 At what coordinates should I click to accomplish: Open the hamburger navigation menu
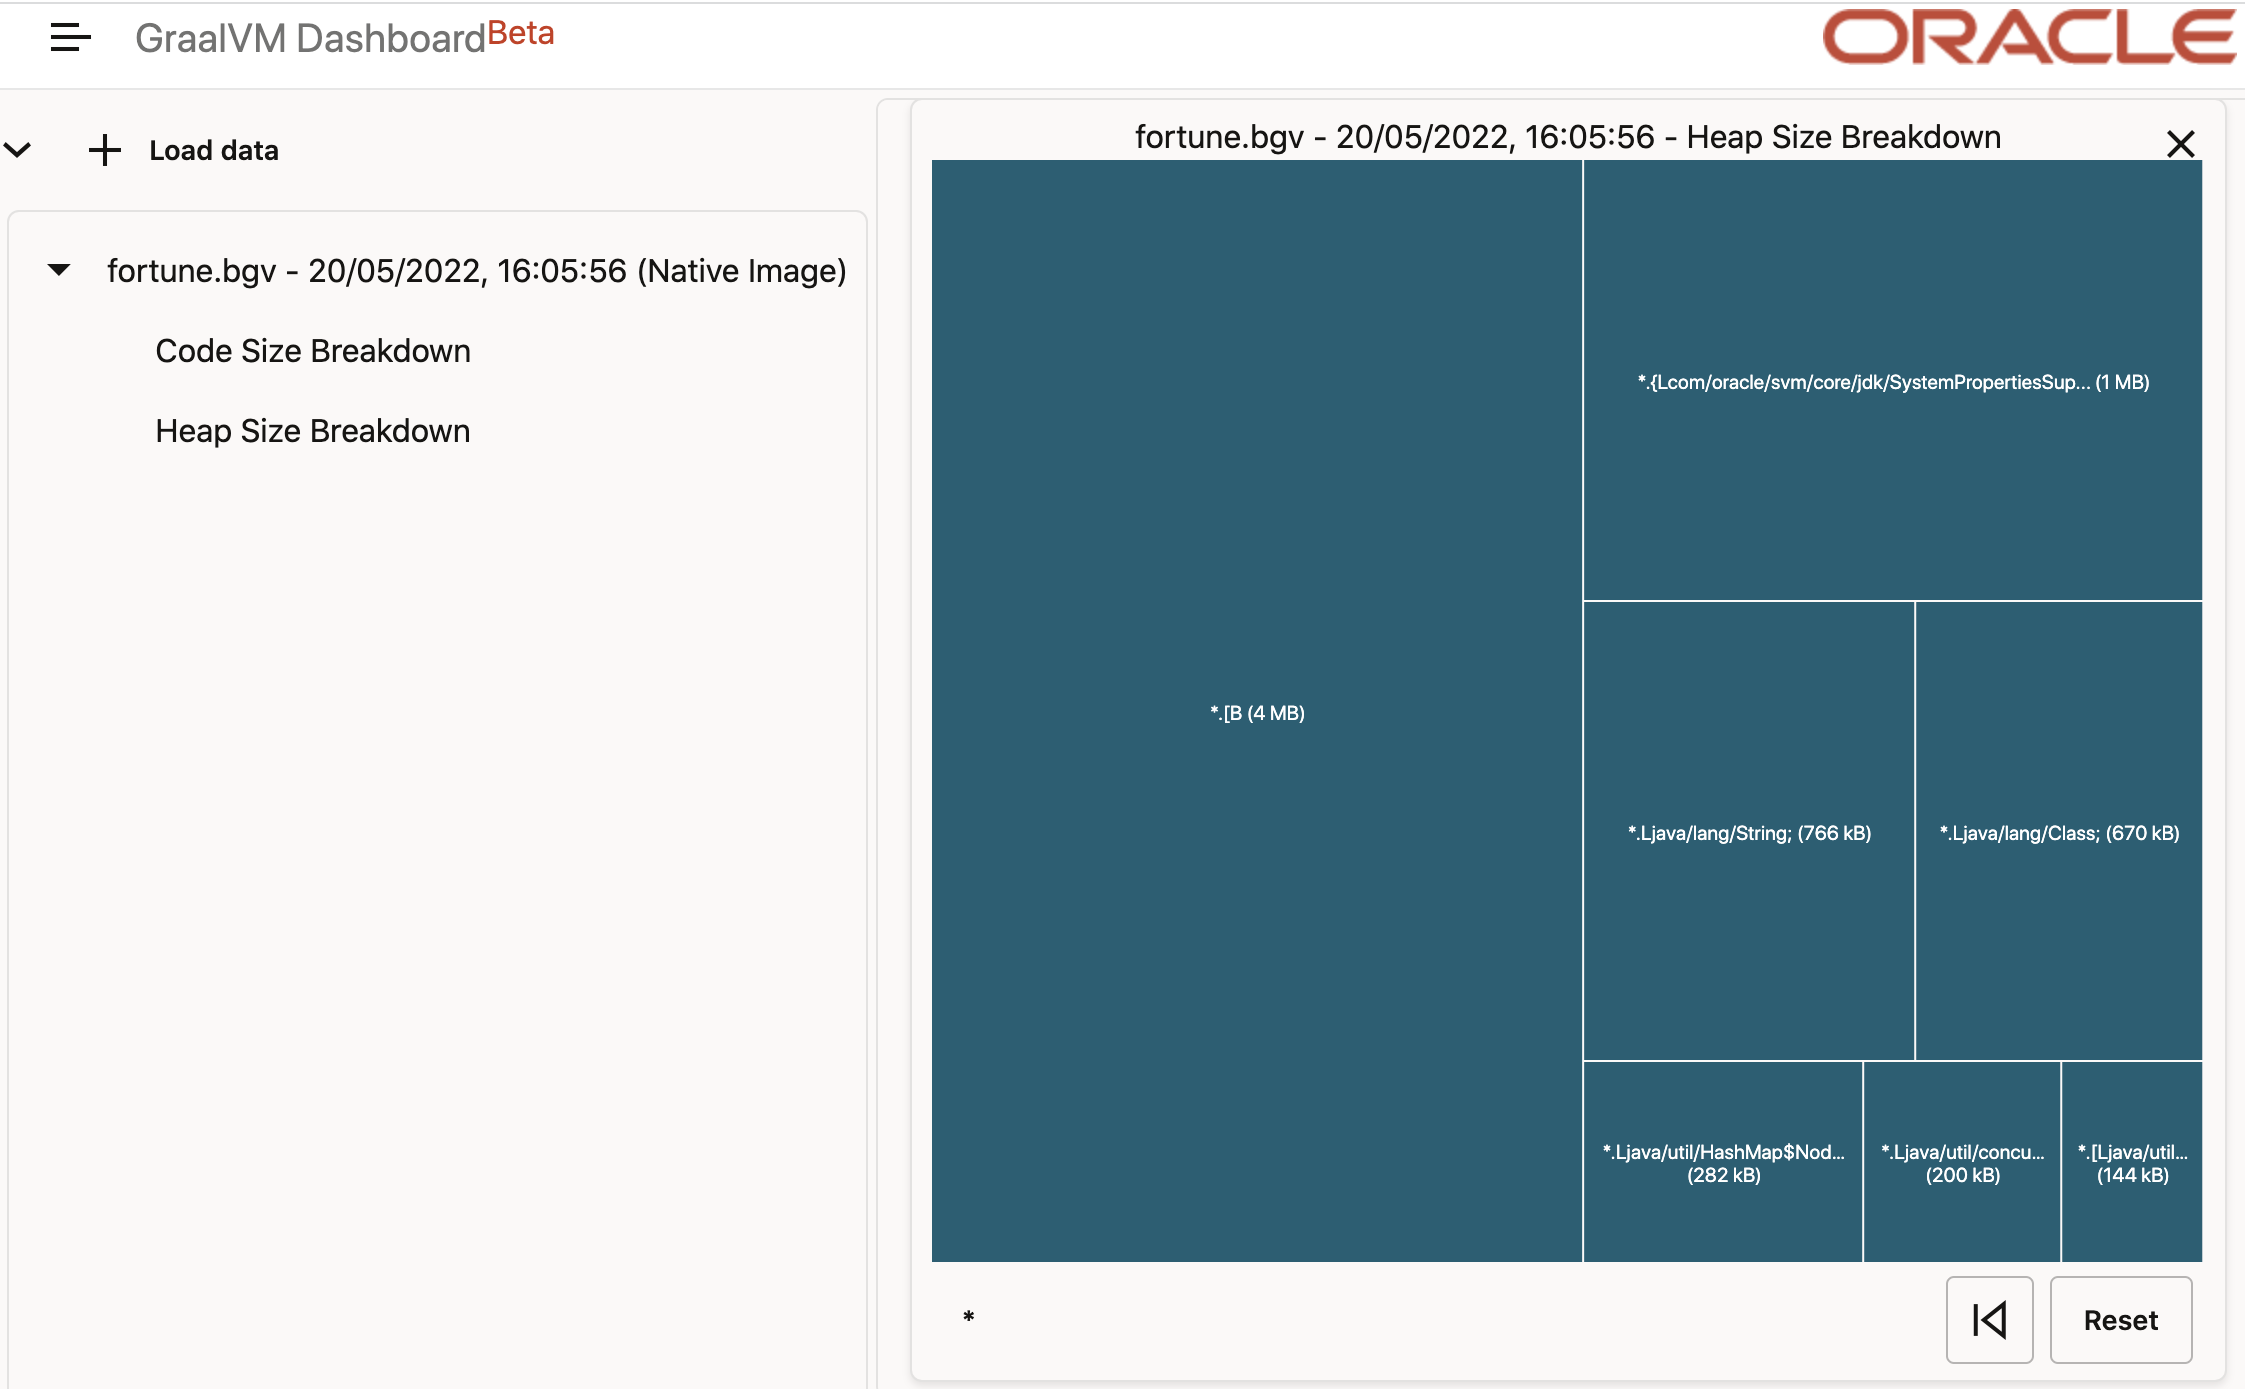pyautogui.click(x=70, y=38)
